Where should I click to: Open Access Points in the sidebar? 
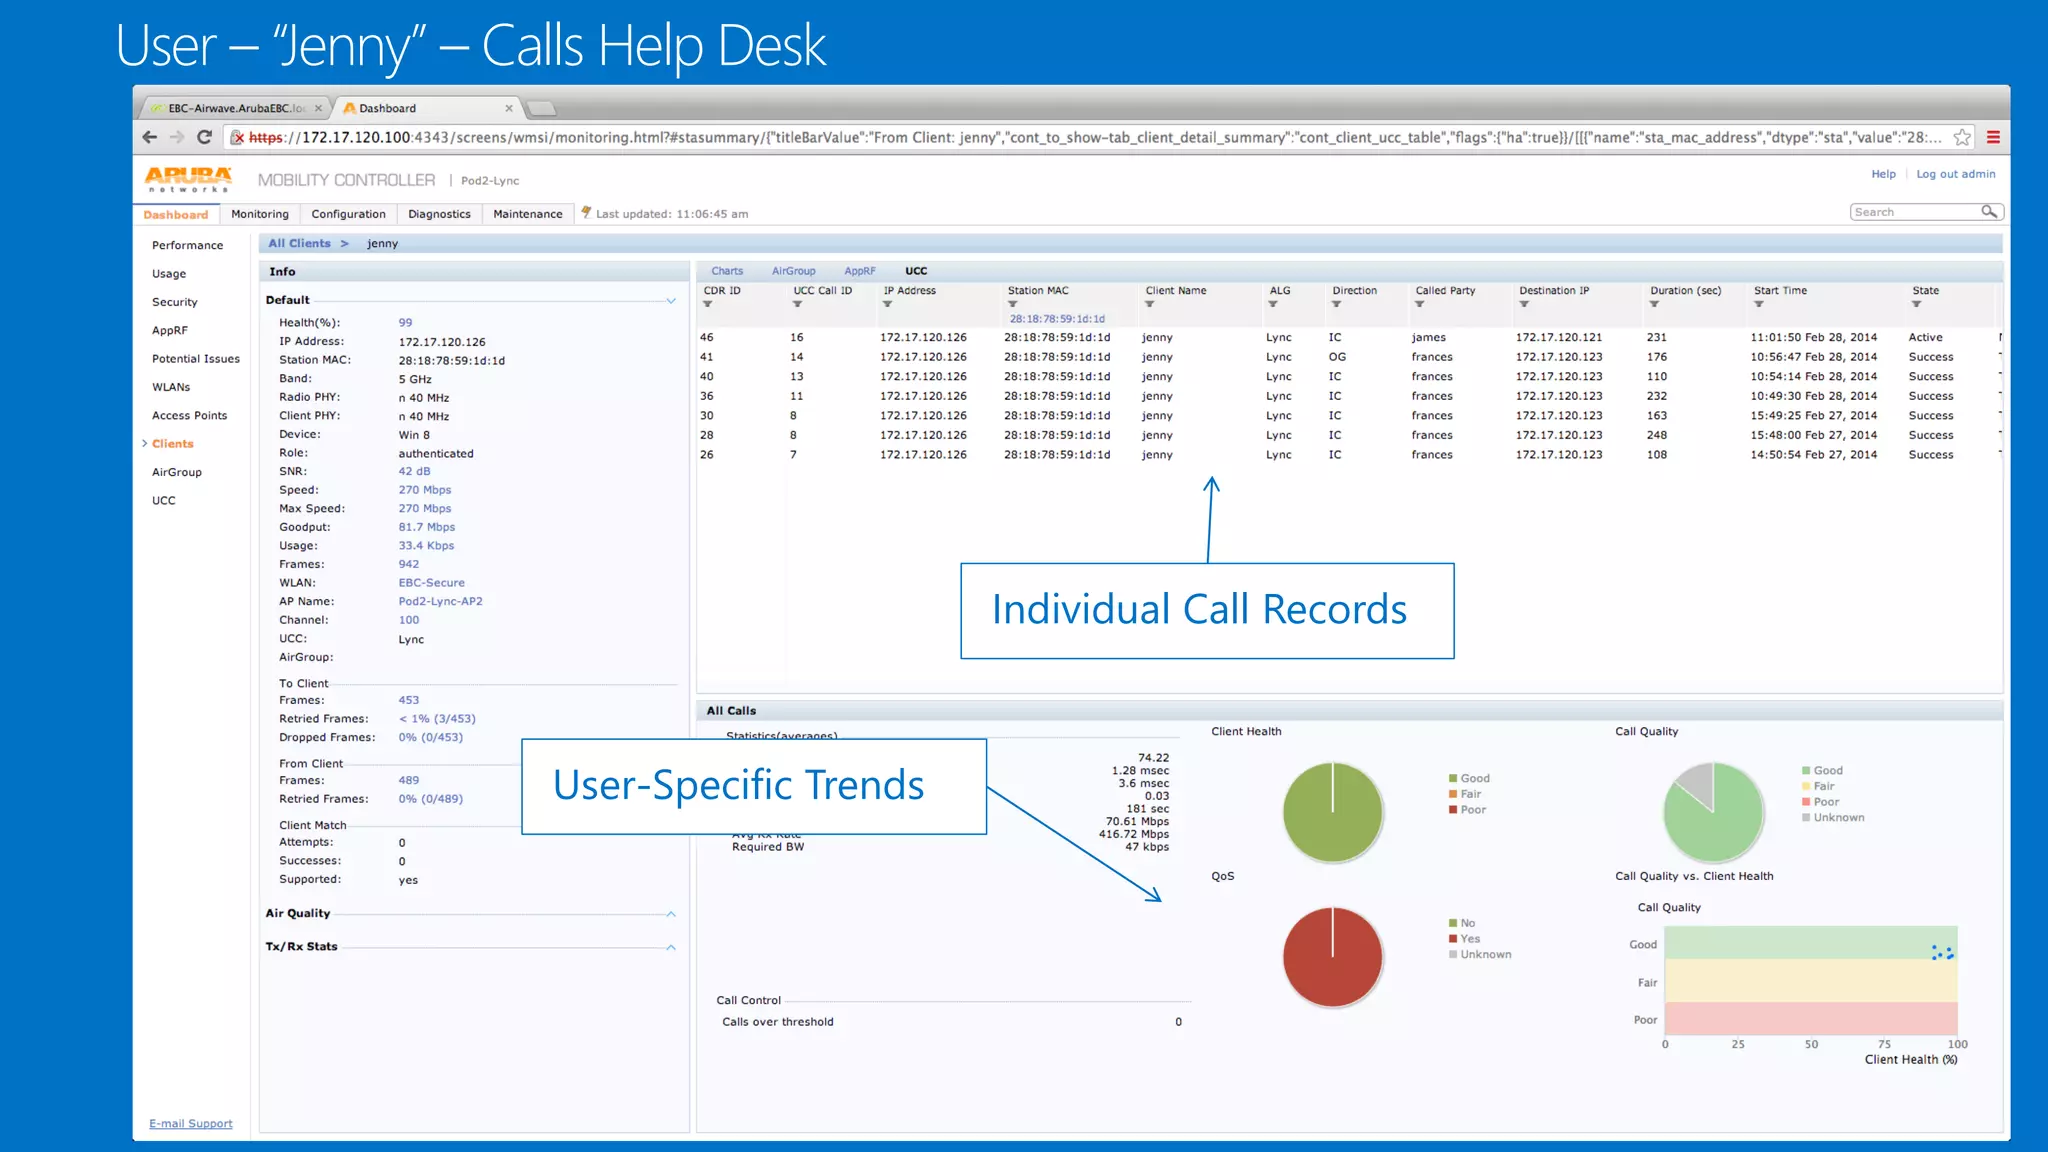[189, 415]
